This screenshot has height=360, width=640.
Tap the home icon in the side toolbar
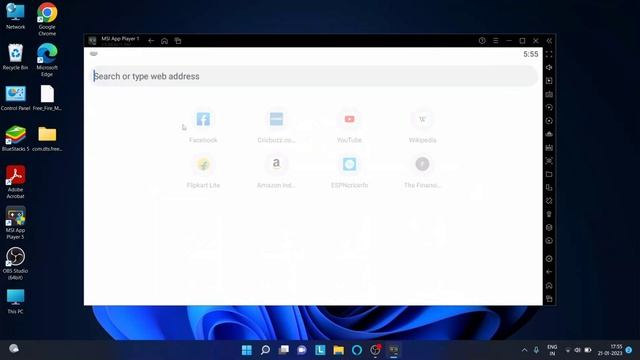(549, 285)
